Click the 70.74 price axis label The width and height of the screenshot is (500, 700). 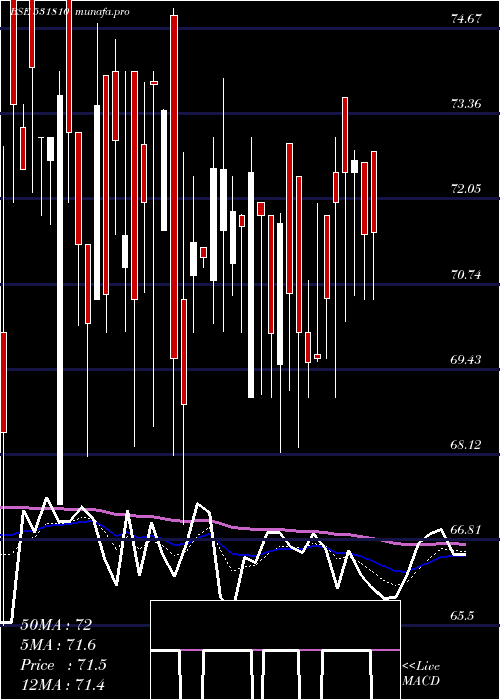[465, 275]
